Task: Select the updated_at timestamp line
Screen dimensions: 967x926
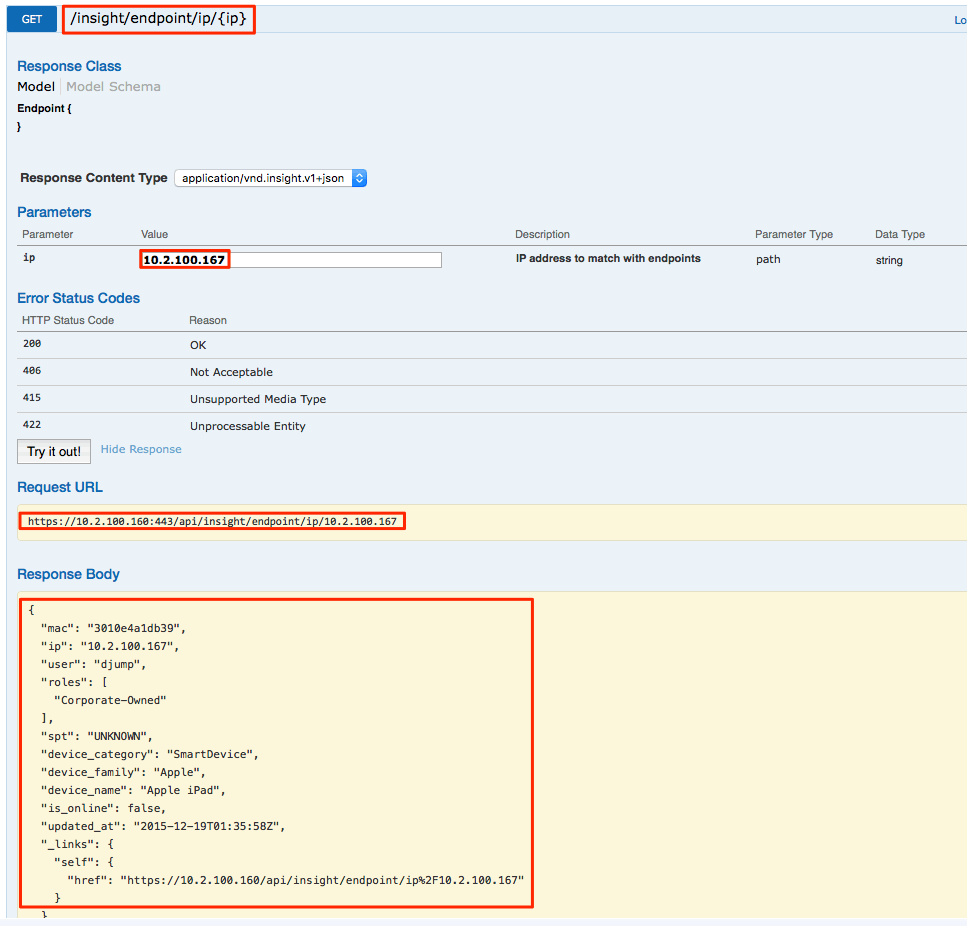Action: [163, 826]
